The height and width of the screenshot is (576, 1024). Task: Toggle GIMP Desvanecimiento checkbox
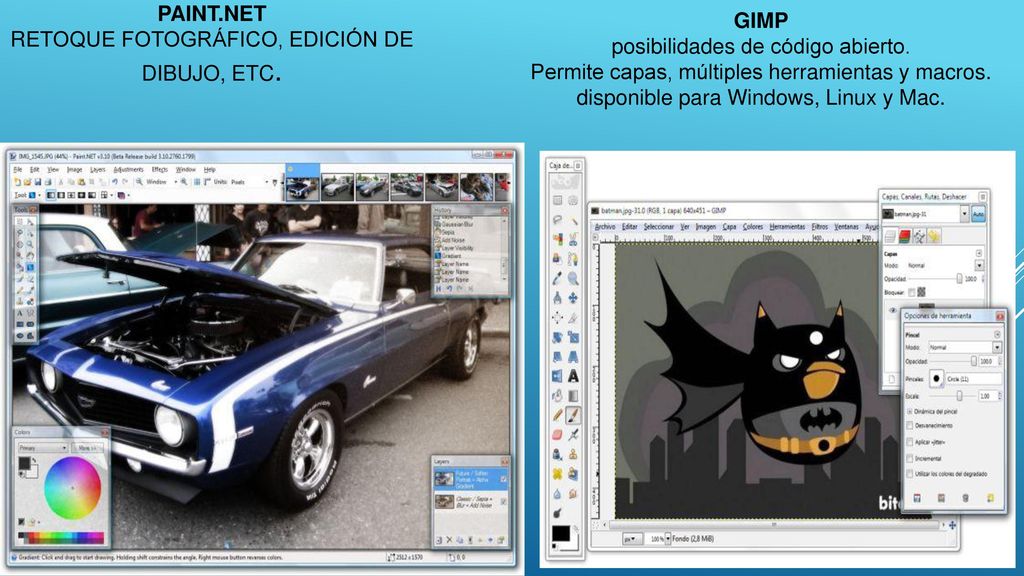pyautogui.click(x=910, y=425)
